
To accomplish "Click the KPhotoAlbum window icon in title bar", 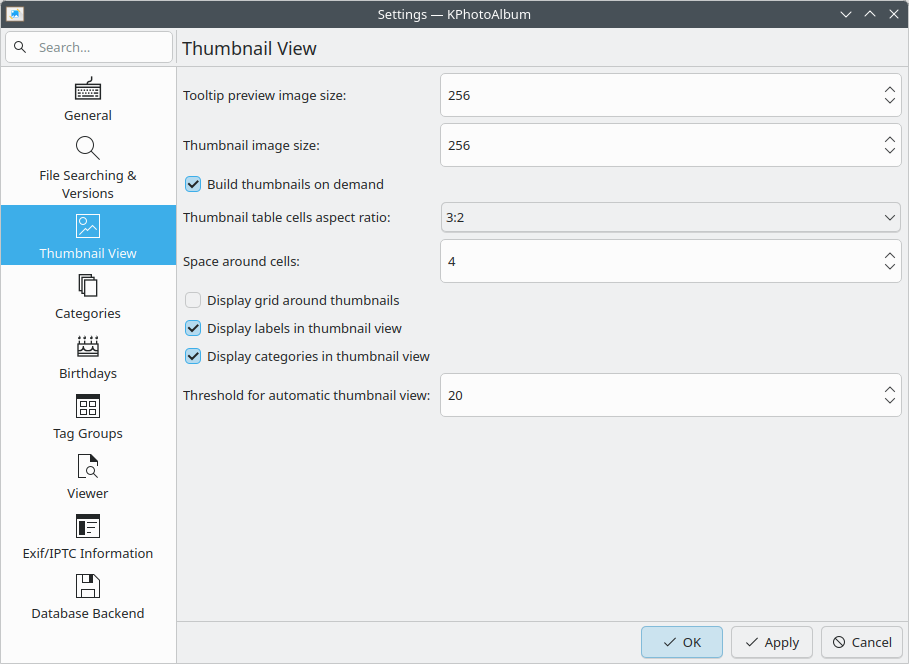I will tap(14, 14).
